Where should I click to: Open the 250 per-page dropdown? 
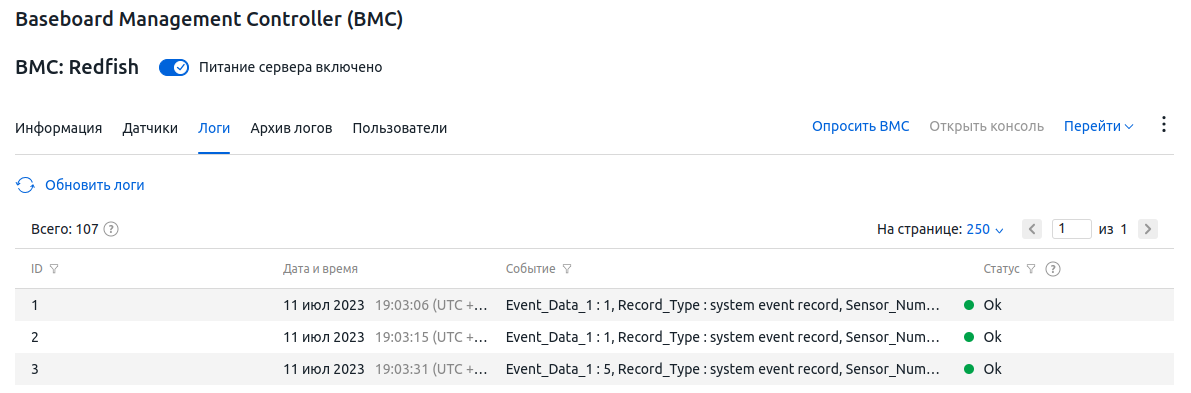[x=985, y=229]
